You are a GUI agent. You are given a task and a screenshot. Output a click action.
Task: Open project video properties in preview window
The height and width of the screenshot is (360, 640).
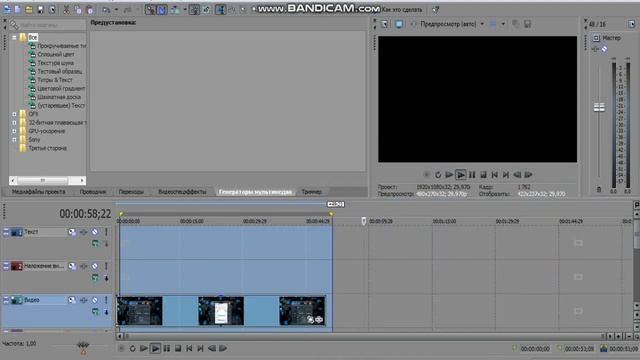pos(384,24)
